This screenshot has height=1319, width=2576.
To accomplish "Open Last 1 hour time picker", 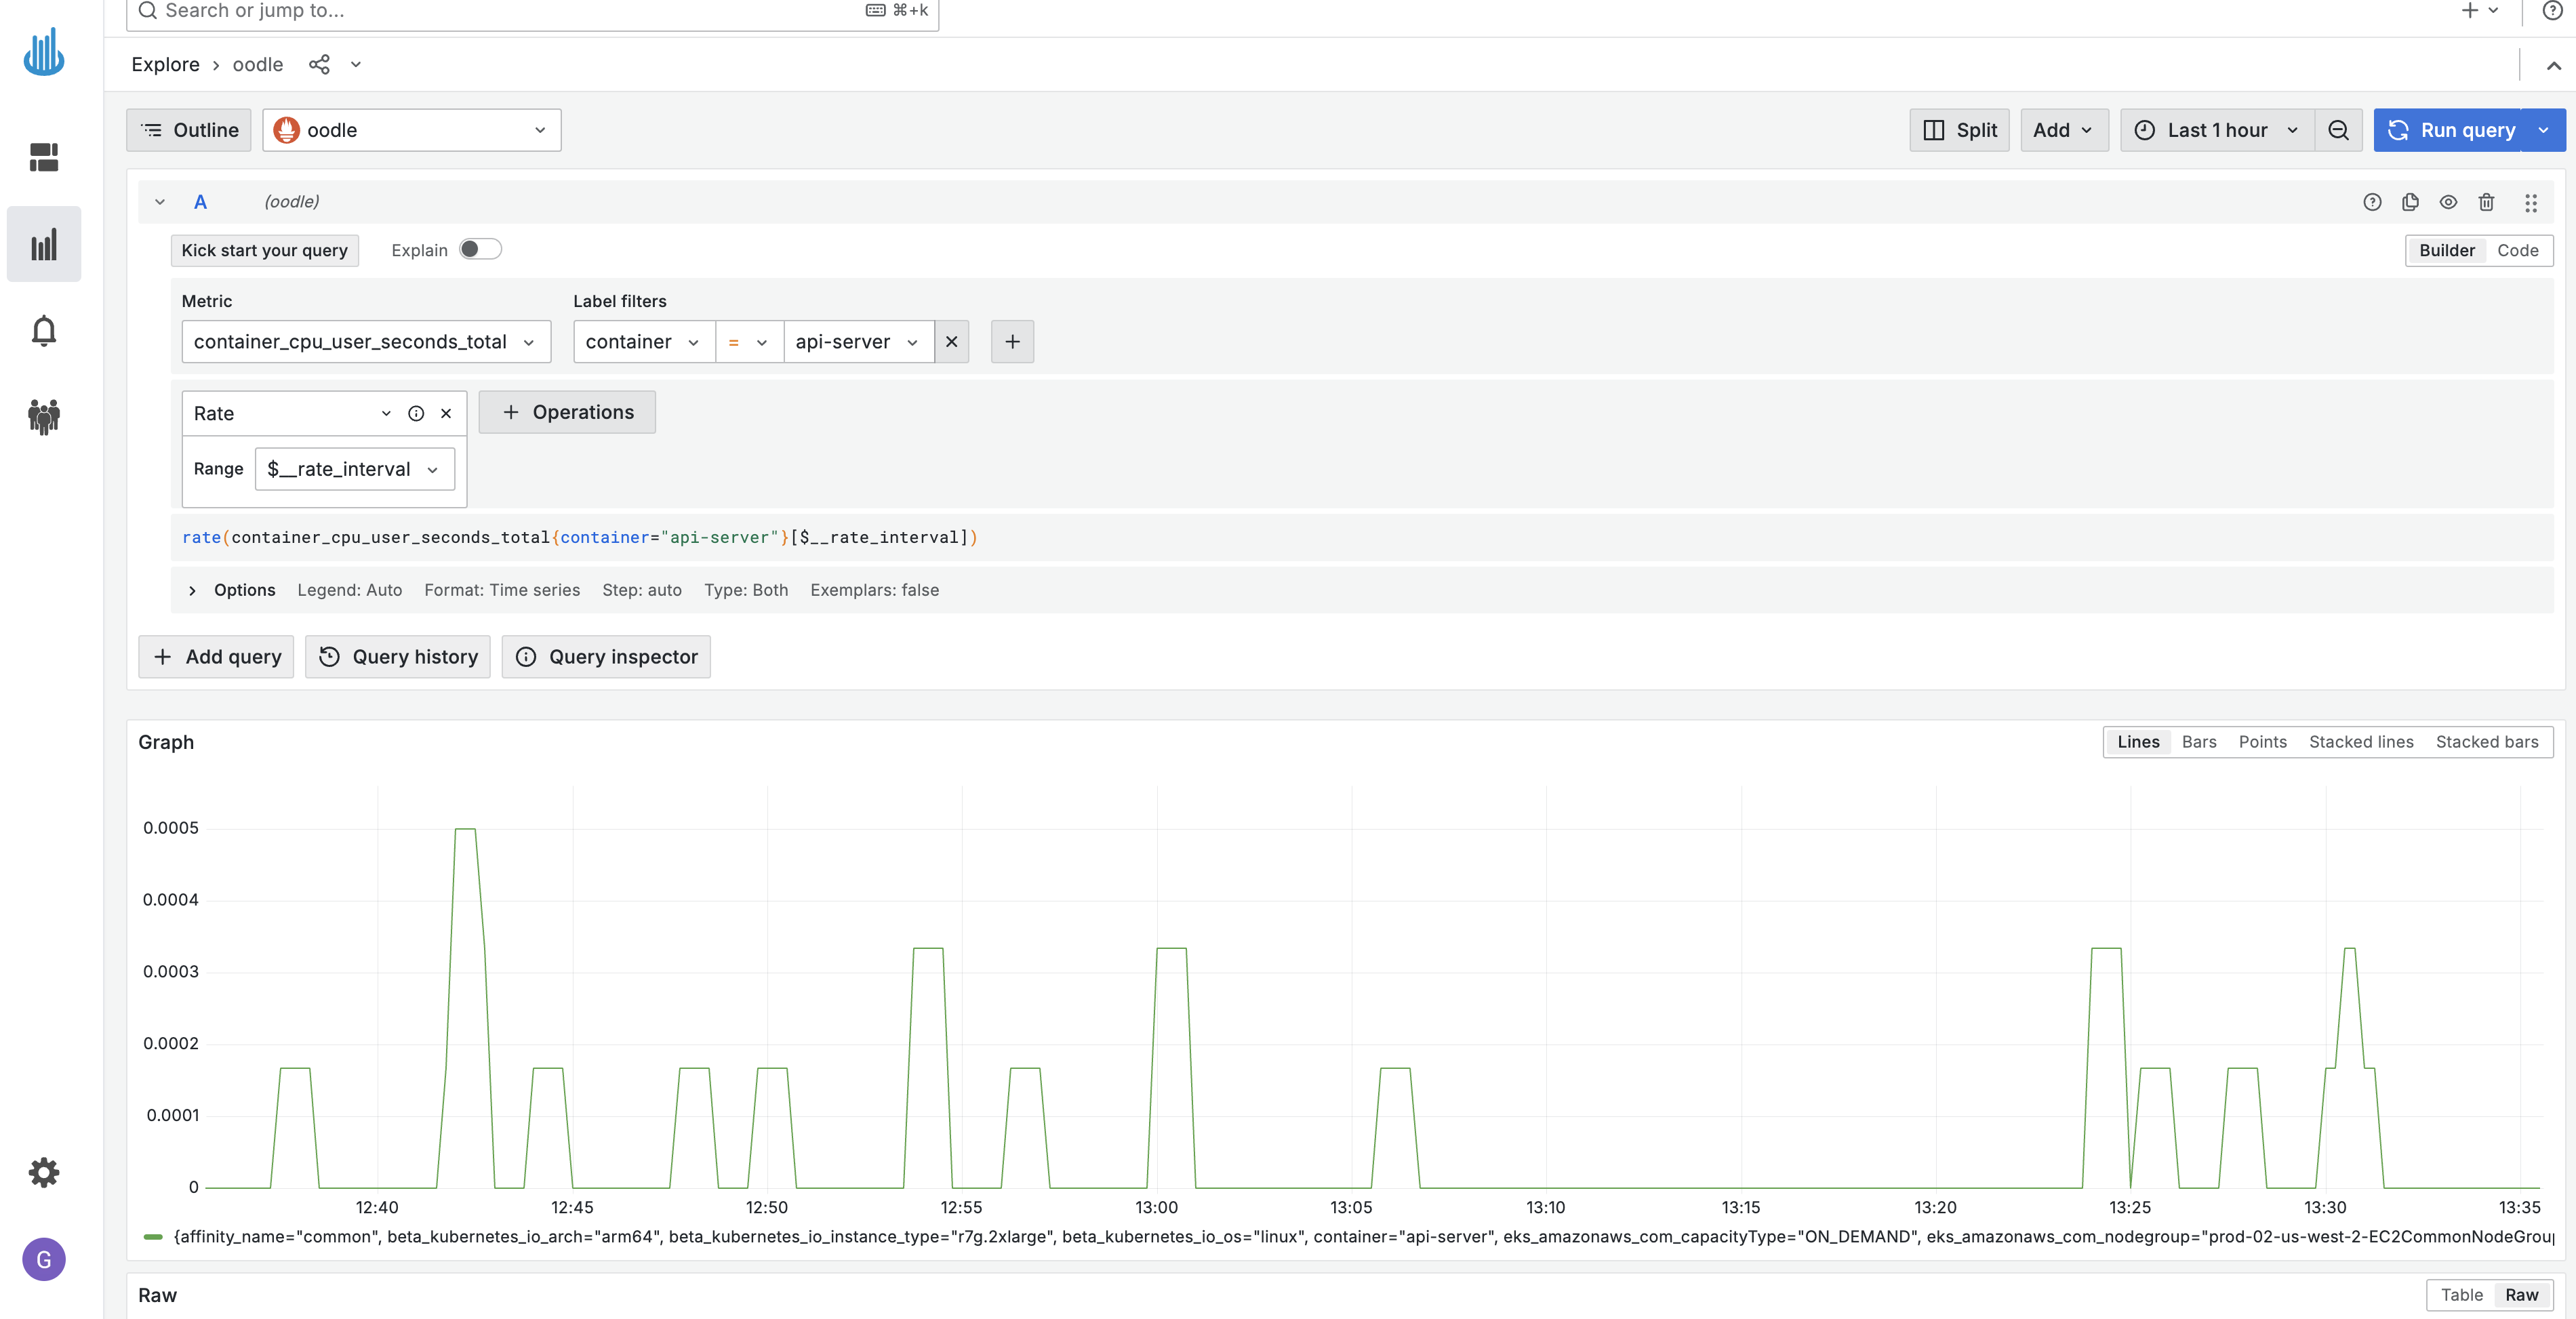I will pyautogui.click(x=2217, y=130).
